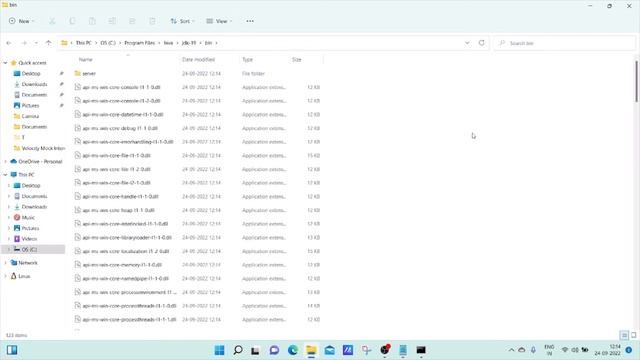This screenshot has height=360, width=640.
Task: Refresh the current folder
Action: tap(482, 43)
